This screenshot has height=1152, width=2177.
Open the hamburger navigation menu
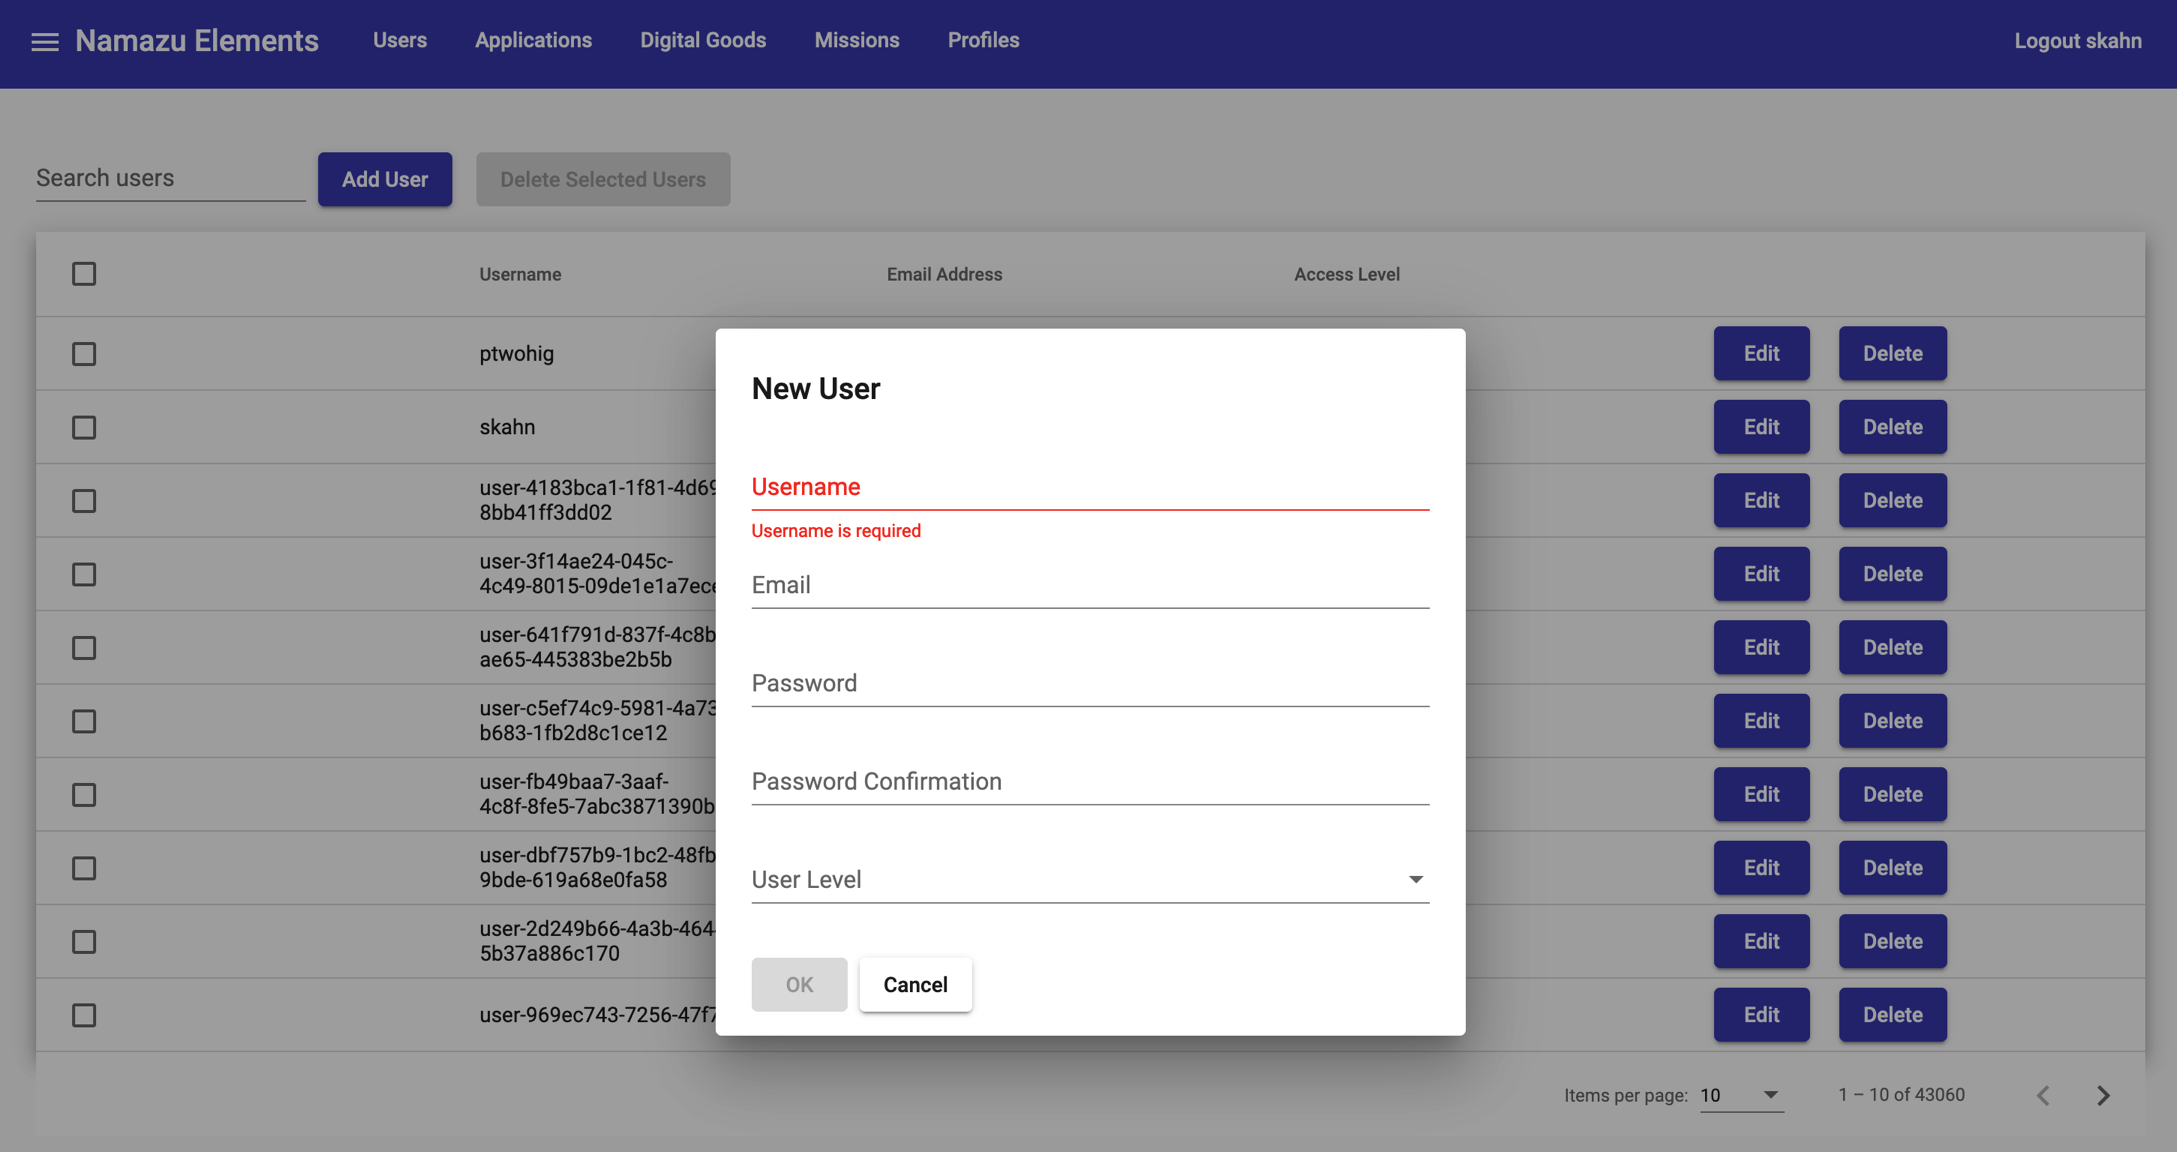pos(45,41)
